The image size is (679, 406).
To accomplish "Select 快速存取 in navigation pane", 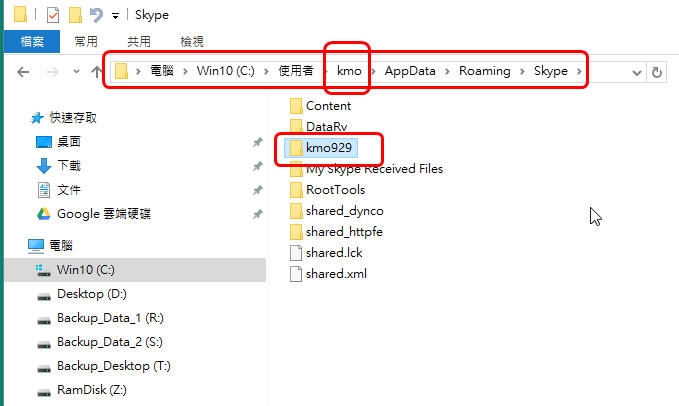I will click(x=73, y=117).
